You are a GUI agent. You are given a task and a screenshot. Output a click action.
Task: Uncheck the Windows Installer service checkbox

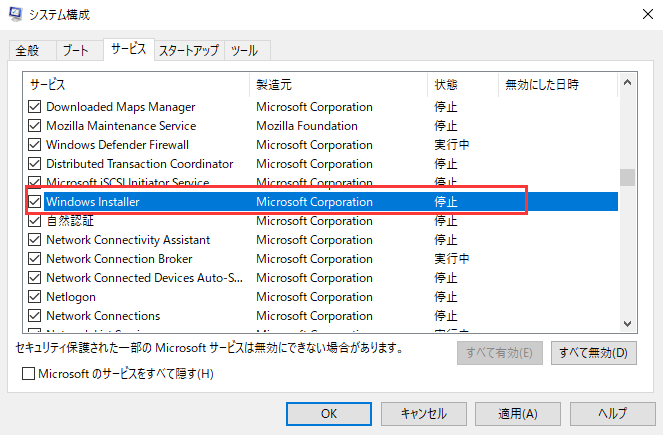pyautogui.click(x=35, y=202)
